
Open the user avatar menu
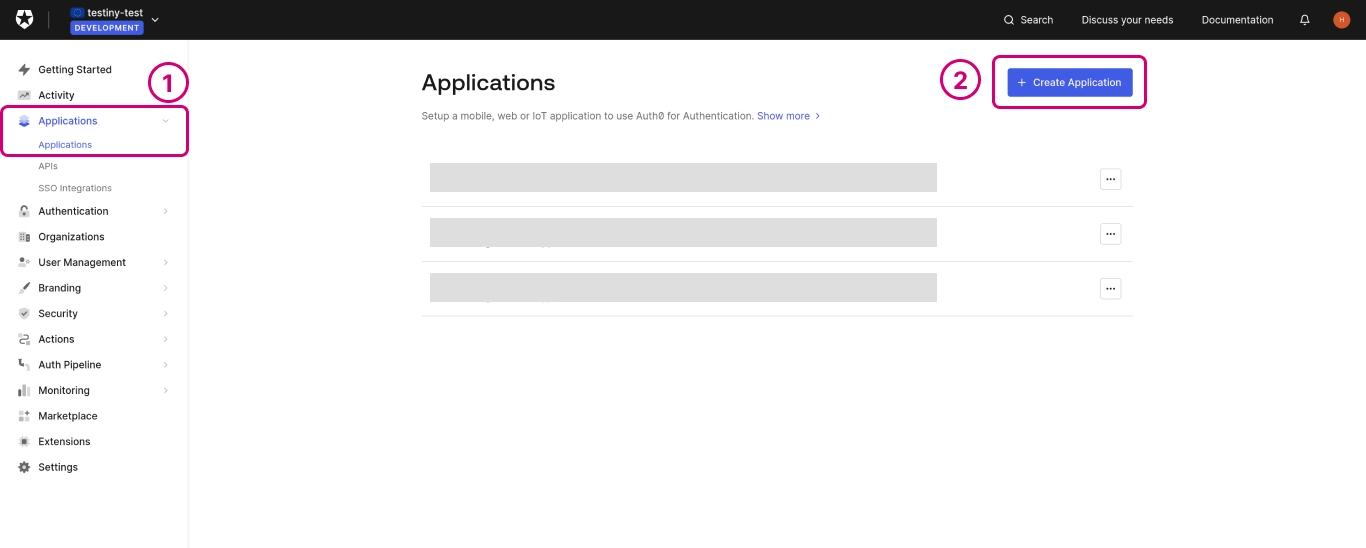(1341, 20)
